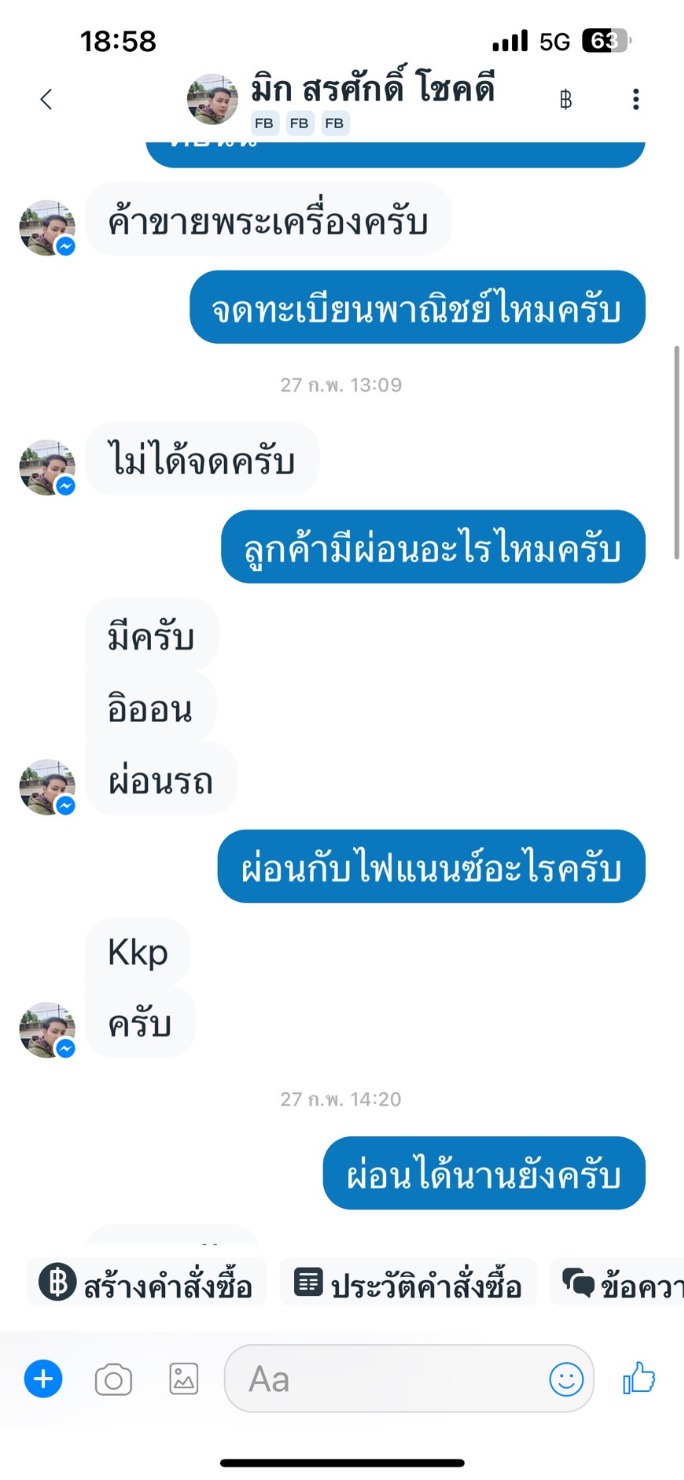Tap the baht currency icon in header

[566, 99]
